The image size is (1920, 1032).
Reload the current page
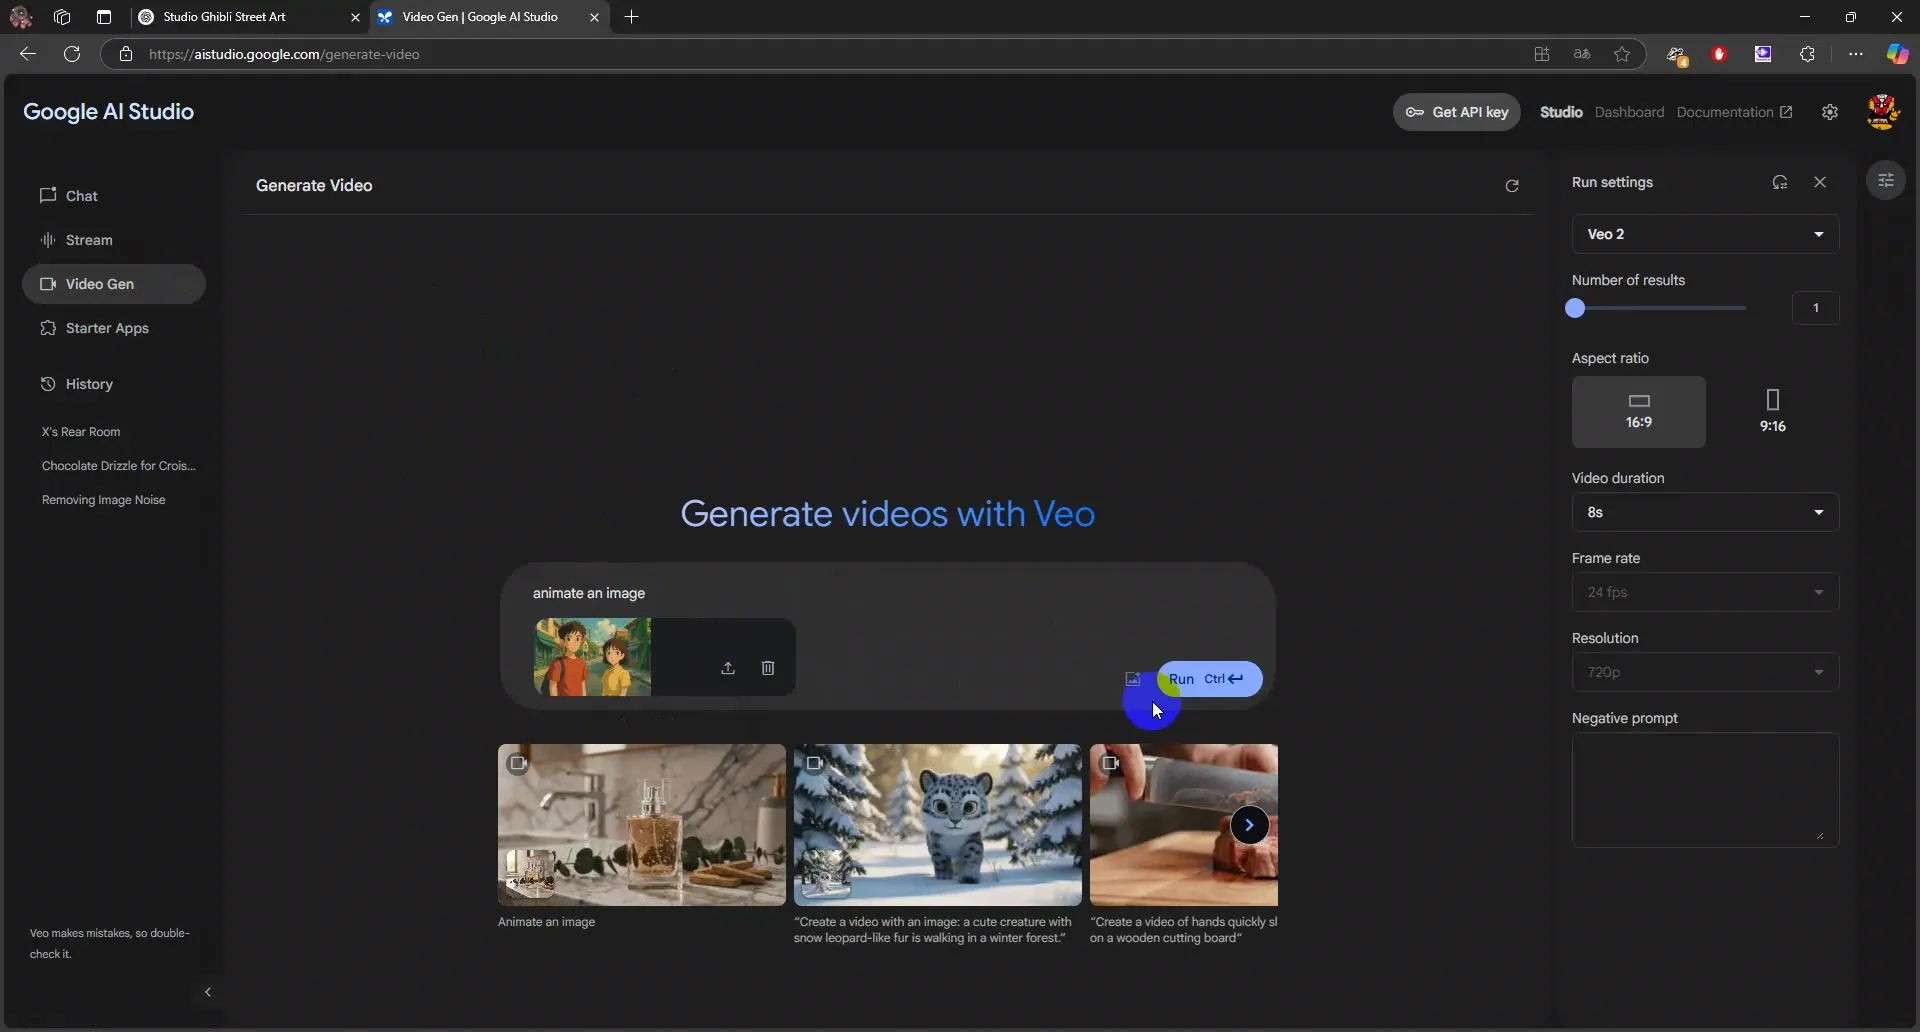click(72, 54)
